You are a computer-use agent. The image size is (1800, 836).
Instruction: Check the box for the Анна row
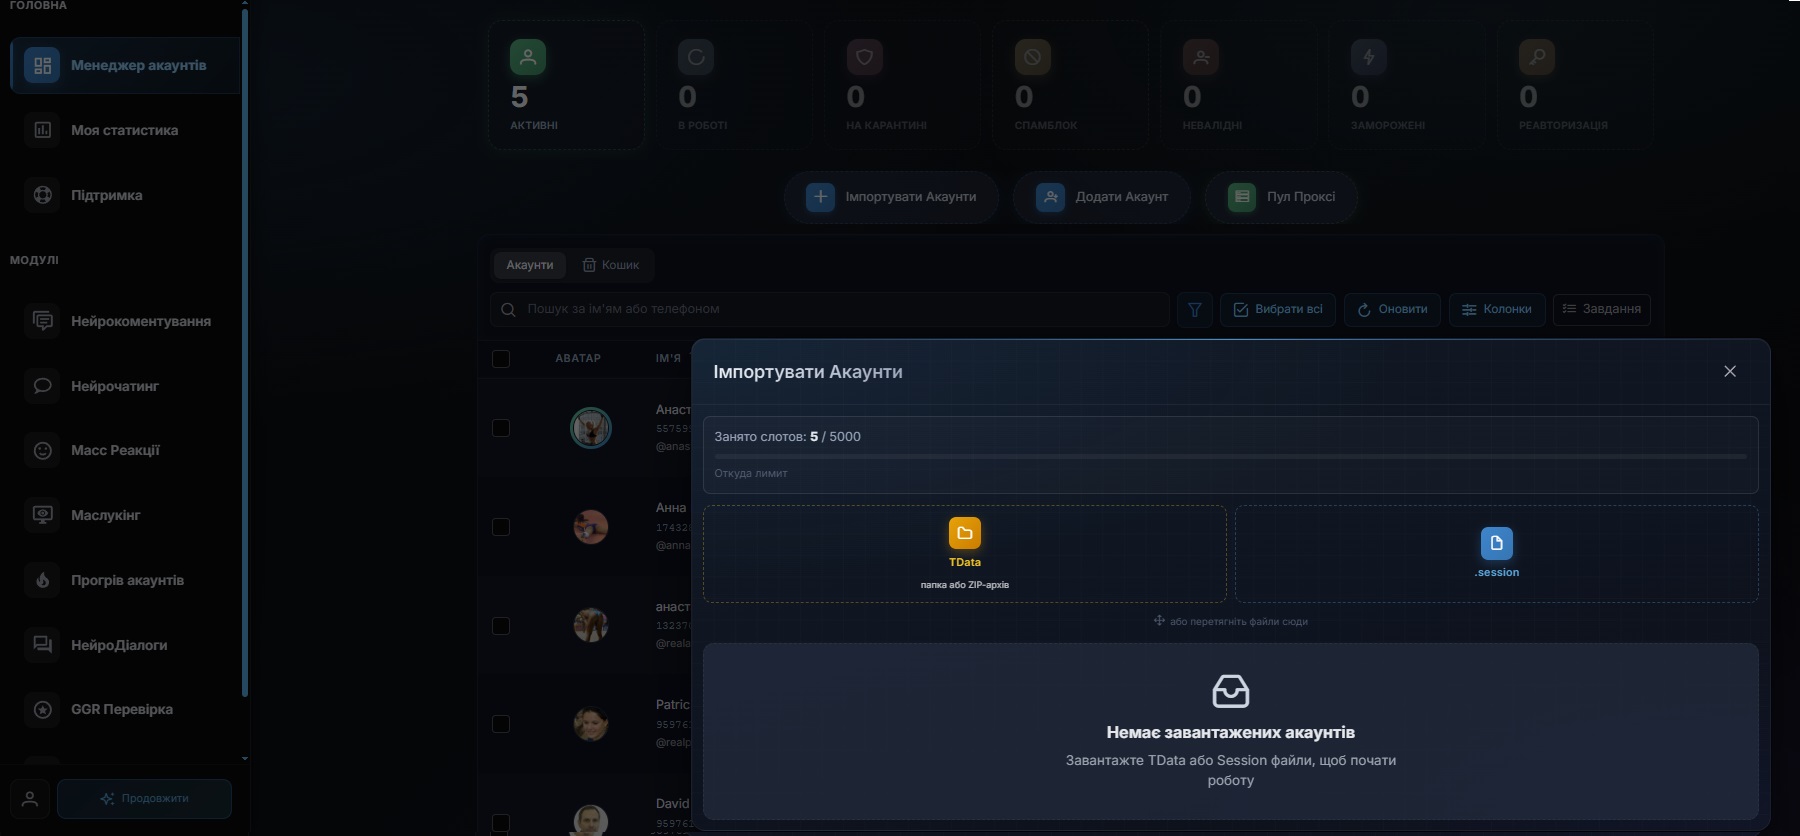pos(501,527)
